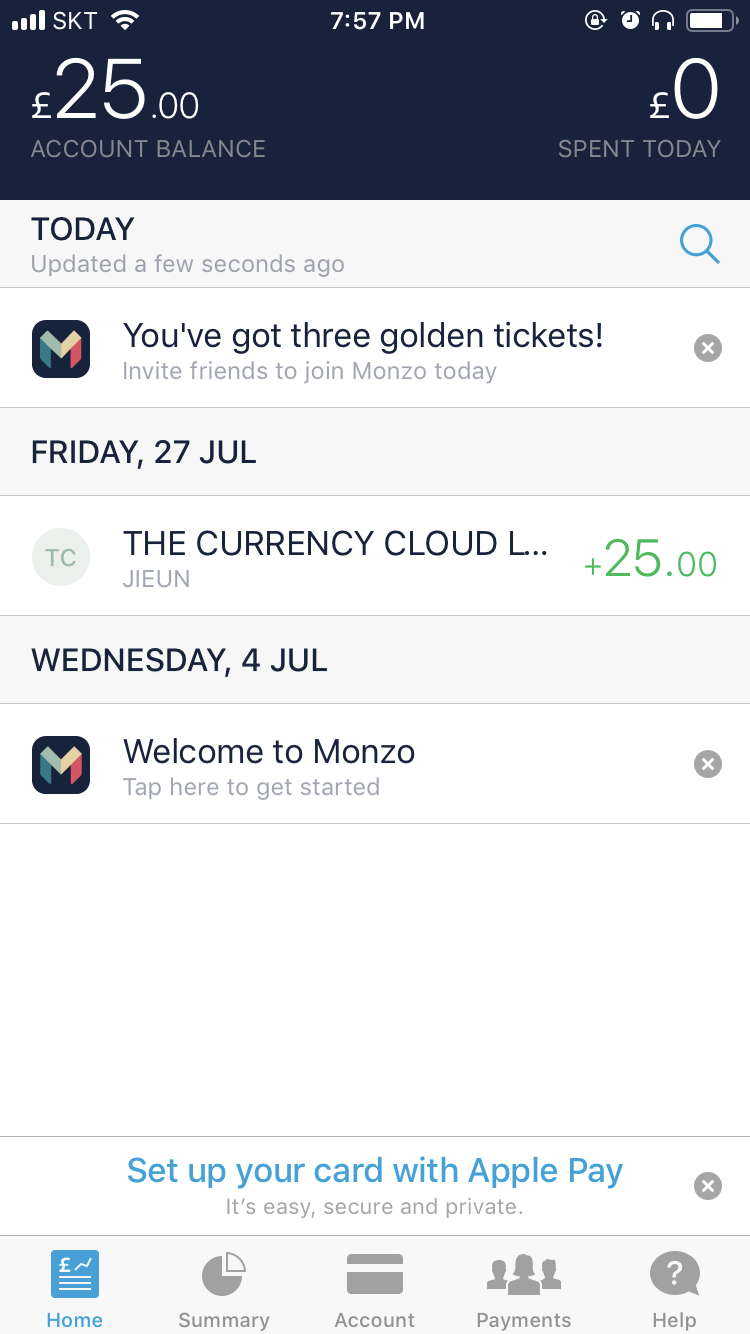Tap the TC merchant avatar circle
This screenshot has height=1334, width=750.
point(61,557)
